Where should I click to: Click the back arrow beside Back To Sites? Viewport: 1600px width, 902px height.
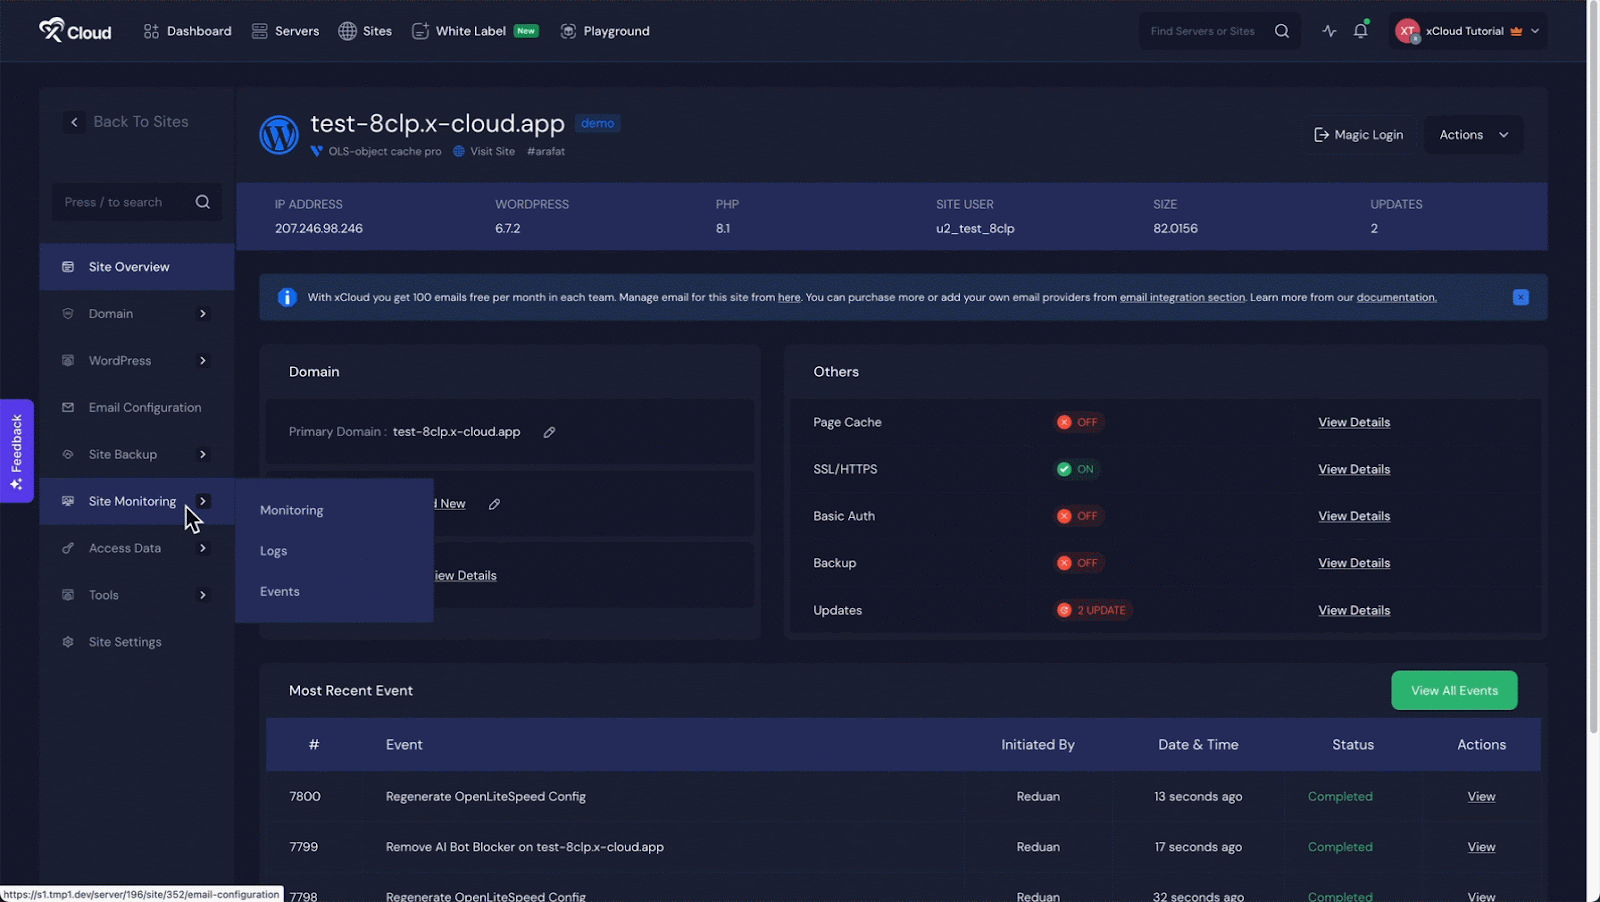74,121
